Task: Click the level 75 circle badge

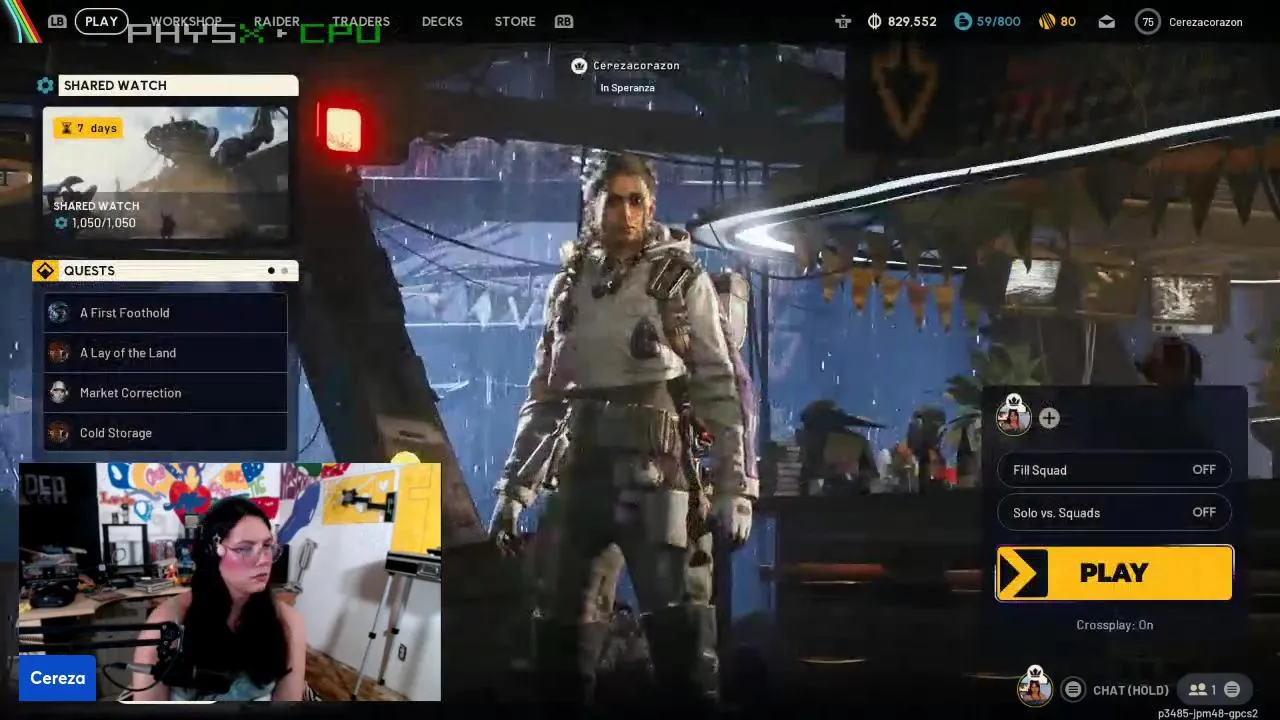Action: [1147, 21]
